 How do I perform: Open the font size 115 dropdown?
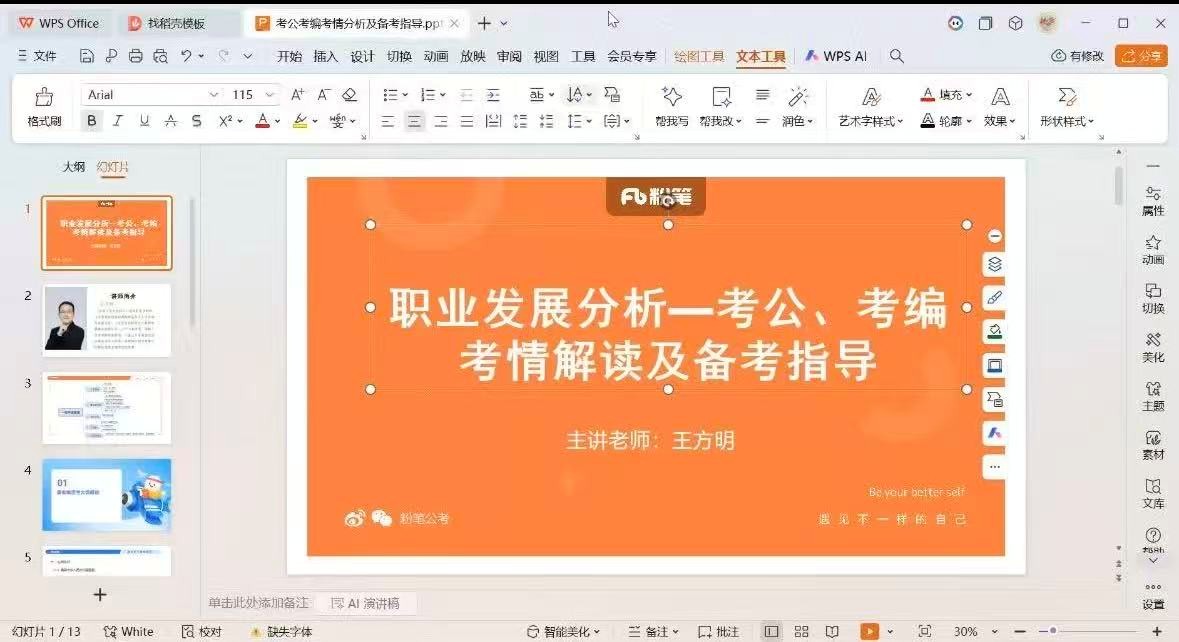(270, 95)
